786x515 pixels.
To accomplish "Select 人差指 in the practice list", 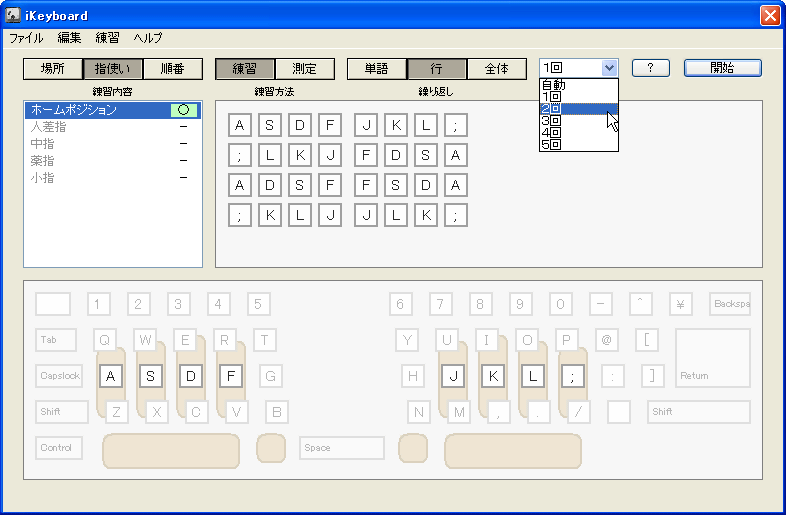I will tap(113, 127).
